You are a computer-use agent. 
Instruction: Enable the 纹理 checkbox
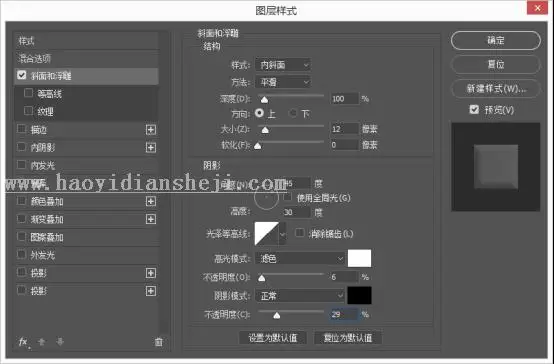point(28,111)
